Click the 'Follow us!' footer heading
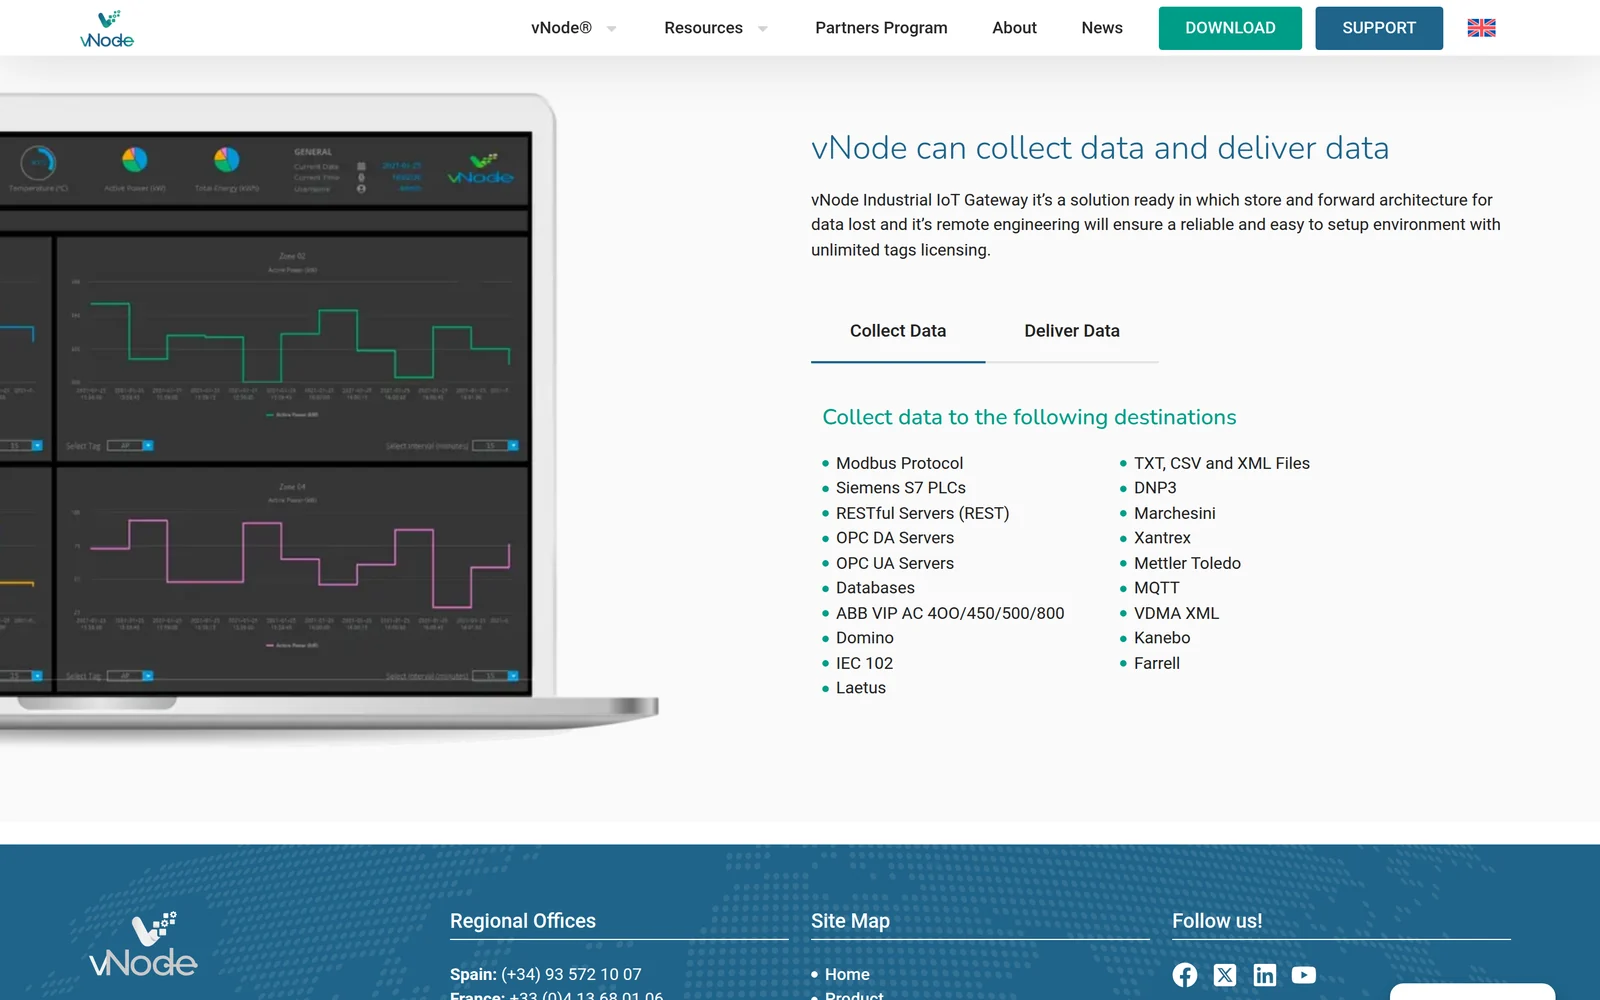 click(1217, 921)
